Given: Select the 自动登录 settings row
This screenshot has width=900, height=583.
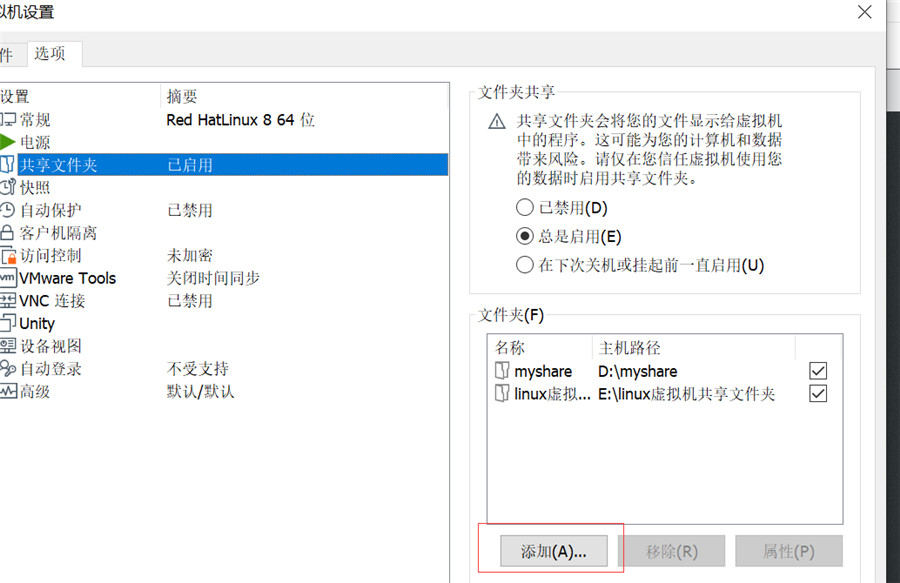Looking at the screenshot, I should 224,368.
